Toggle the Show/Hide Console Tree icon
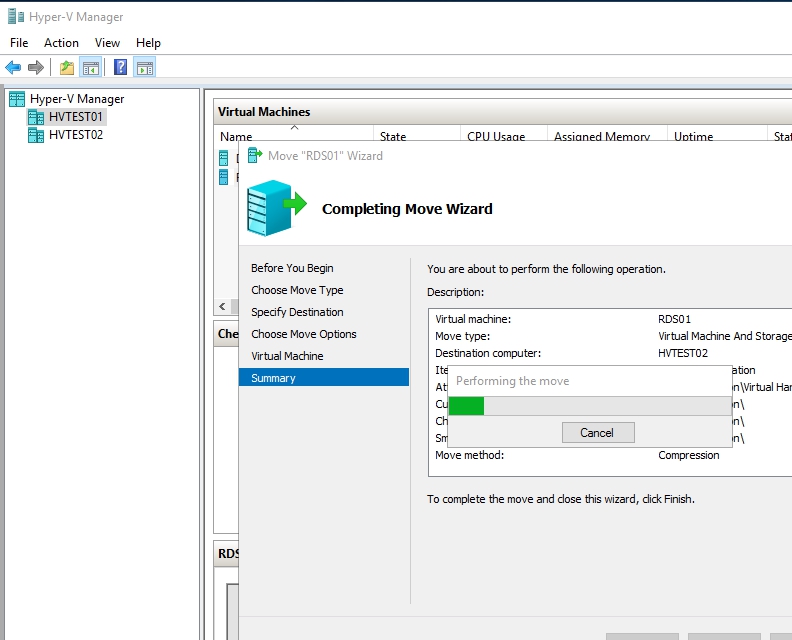Image resolution: width=792 pixels, height=640 pixels. click(90, 67)
